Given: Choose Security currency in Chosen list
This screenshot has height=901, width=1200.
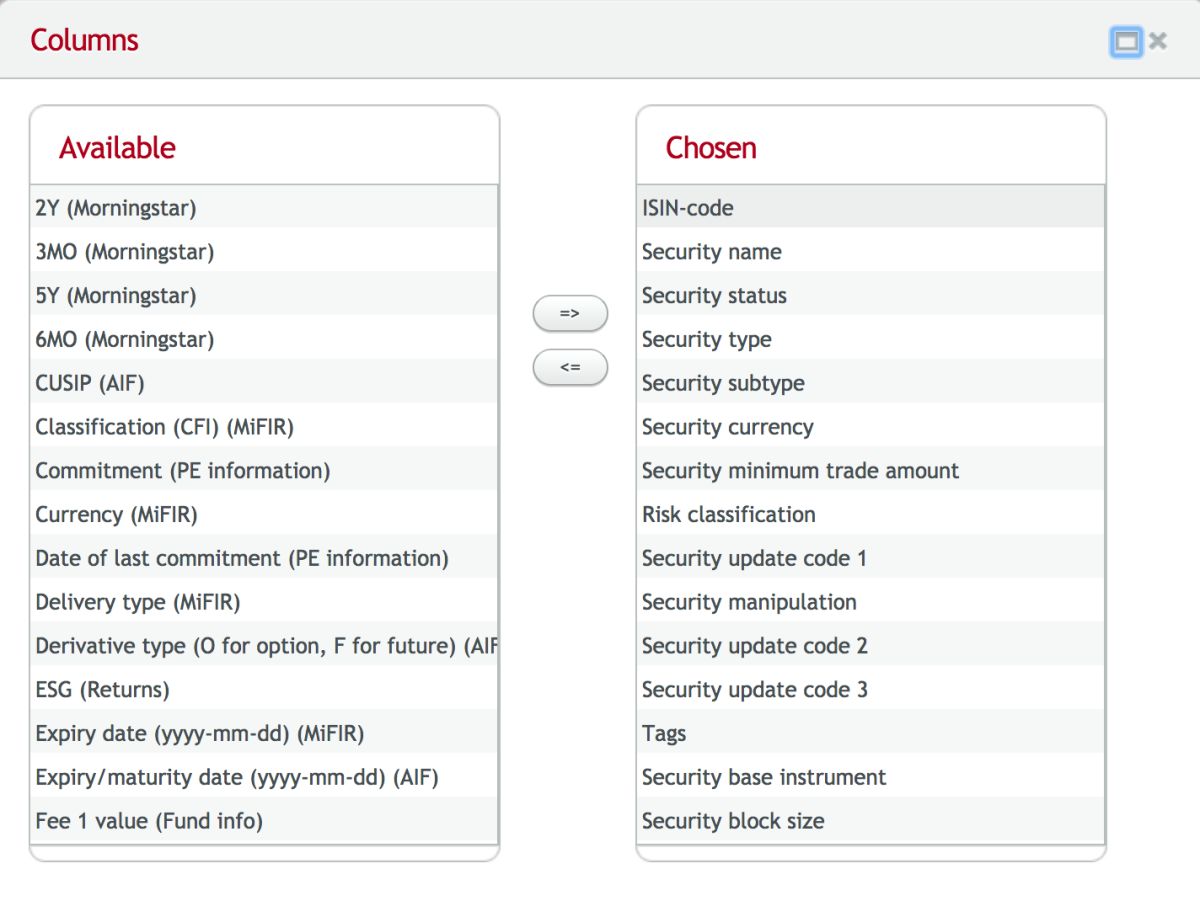Looking at the screenshot, I should 728,427.
